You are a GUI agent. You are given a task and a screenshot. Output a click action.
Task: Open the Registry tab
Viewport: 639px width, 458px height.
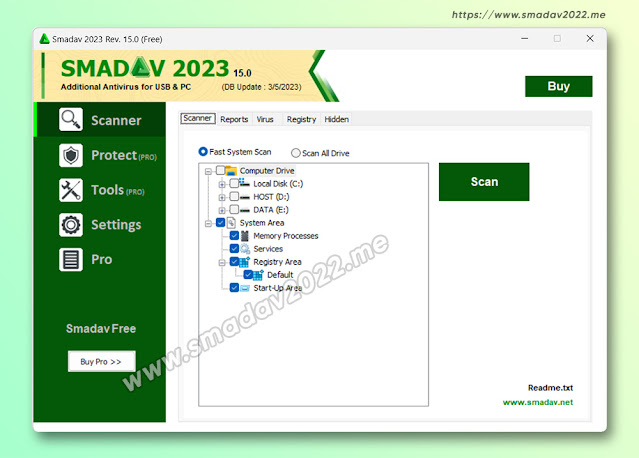pos(301,119)
